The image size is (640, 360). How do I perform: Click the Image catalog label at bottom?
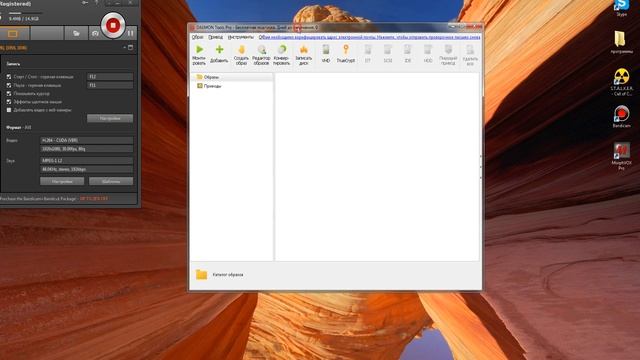[x=228, y=275]
